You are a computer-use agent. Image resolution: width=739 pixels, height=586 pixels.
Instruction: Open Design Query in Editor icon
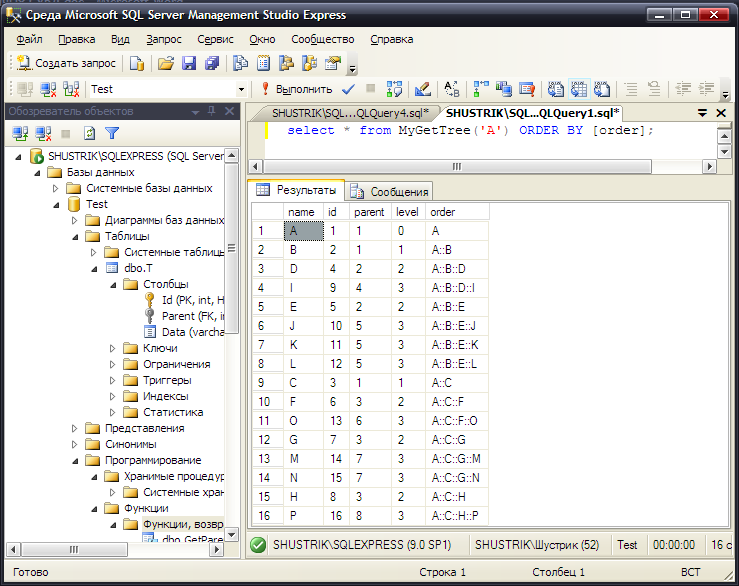pos(422,89)
